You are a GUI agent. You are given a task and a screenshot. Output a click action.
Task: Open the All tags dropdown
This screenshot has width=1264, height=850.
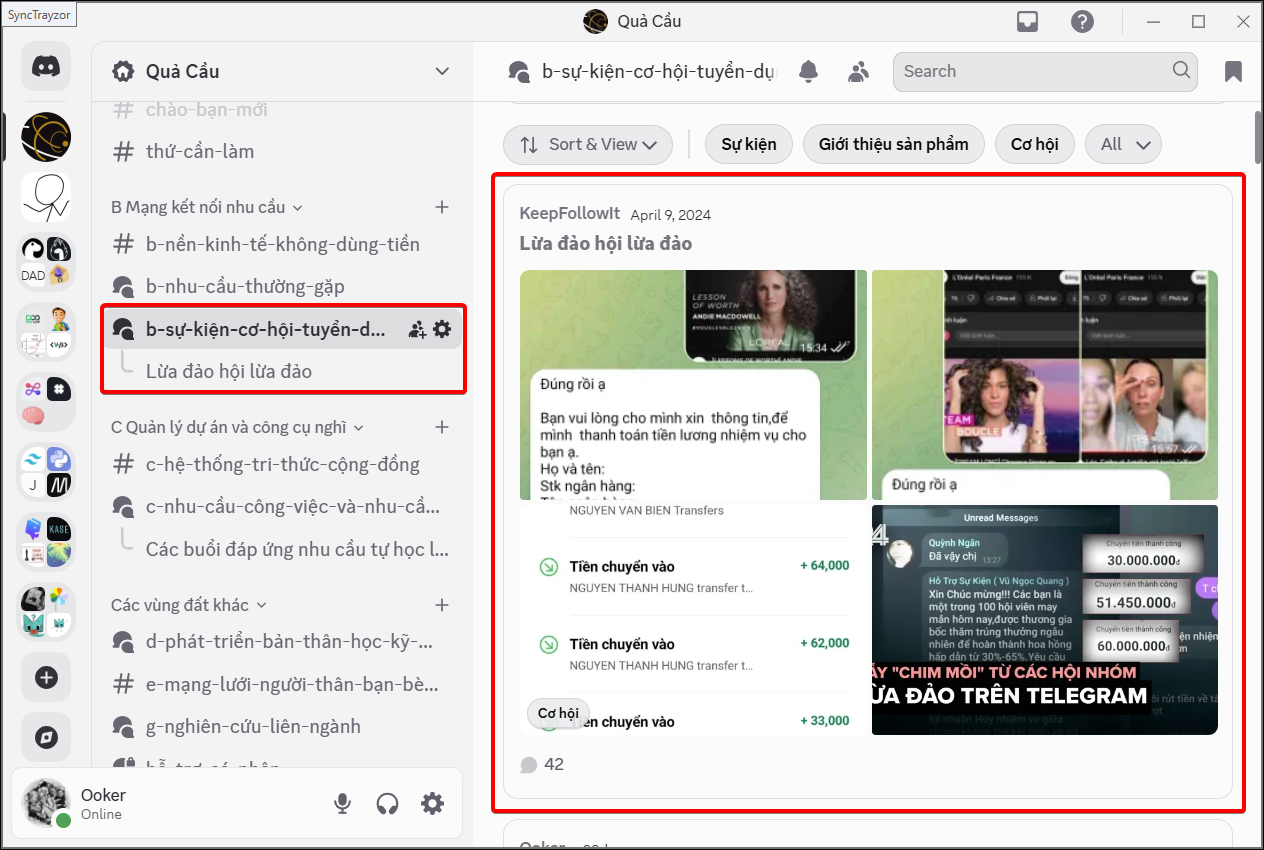coord(1123,144)
